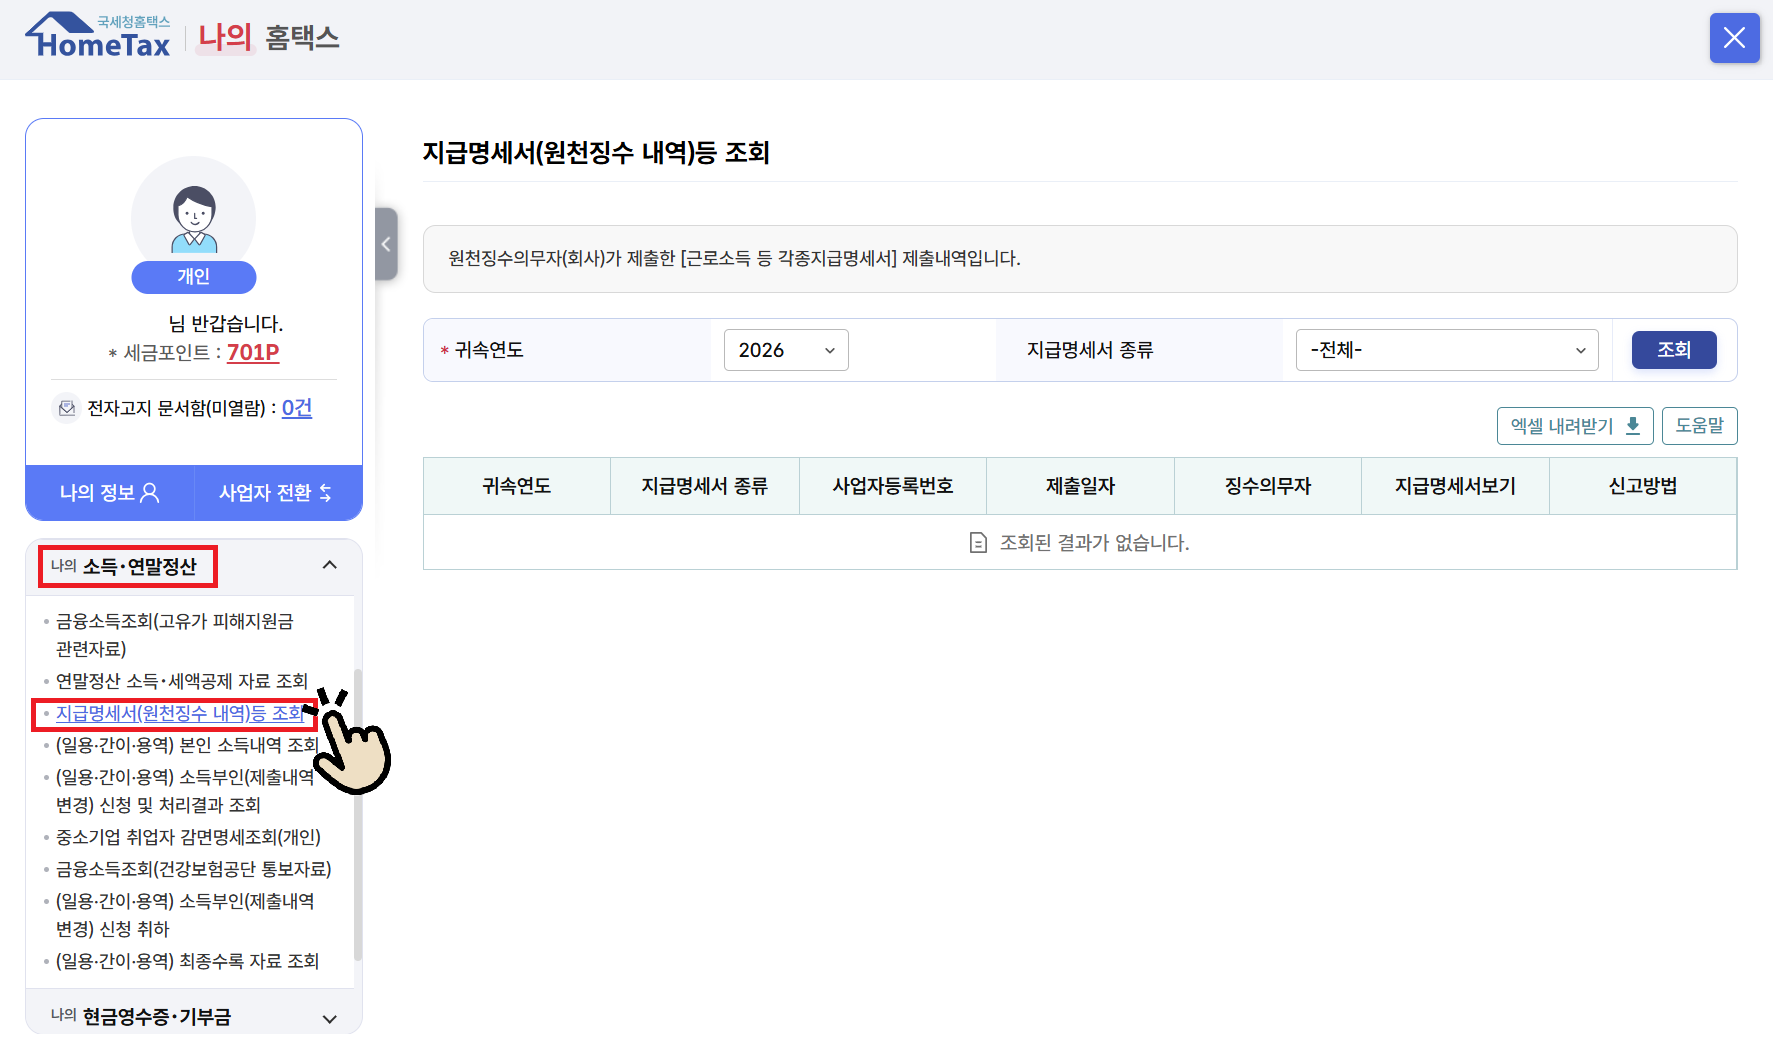Open 금융소득조회(건강보험공단 통보자료)
This screenshot has width=1773, height=1048.
[x=193, y=869]
